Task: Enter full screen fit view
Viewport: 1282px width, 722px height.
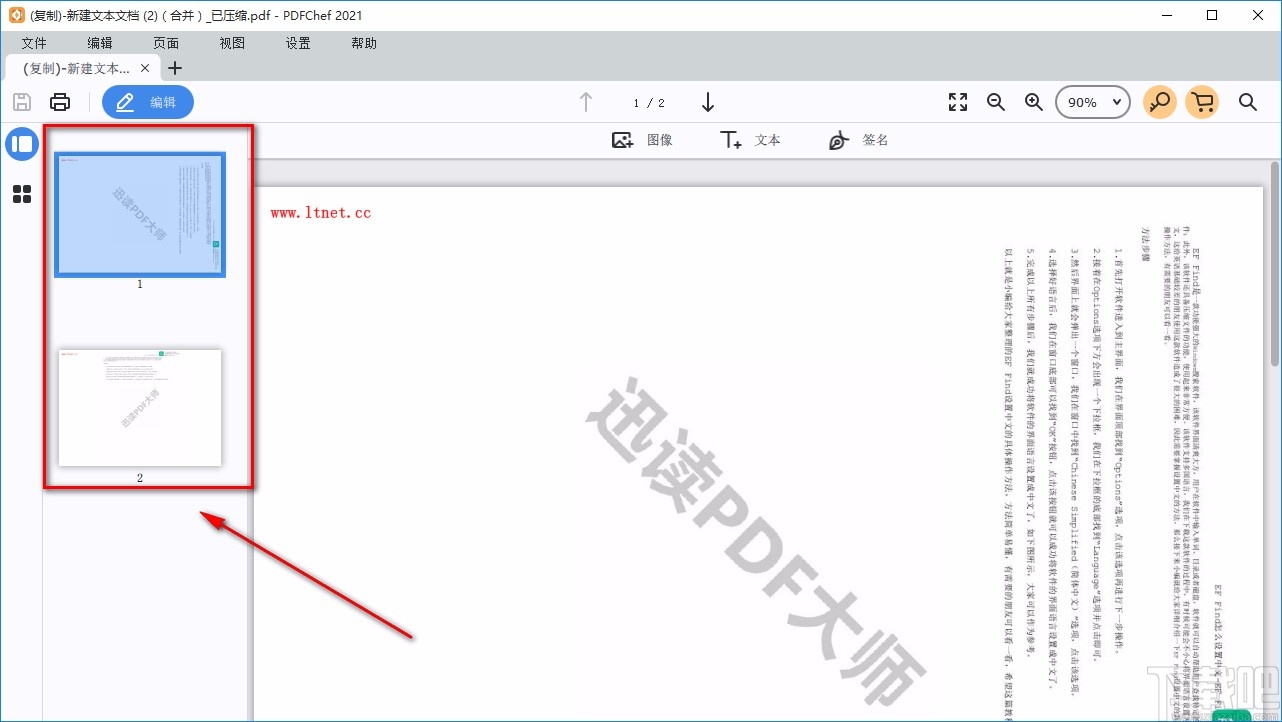Action: click(957, 101)
